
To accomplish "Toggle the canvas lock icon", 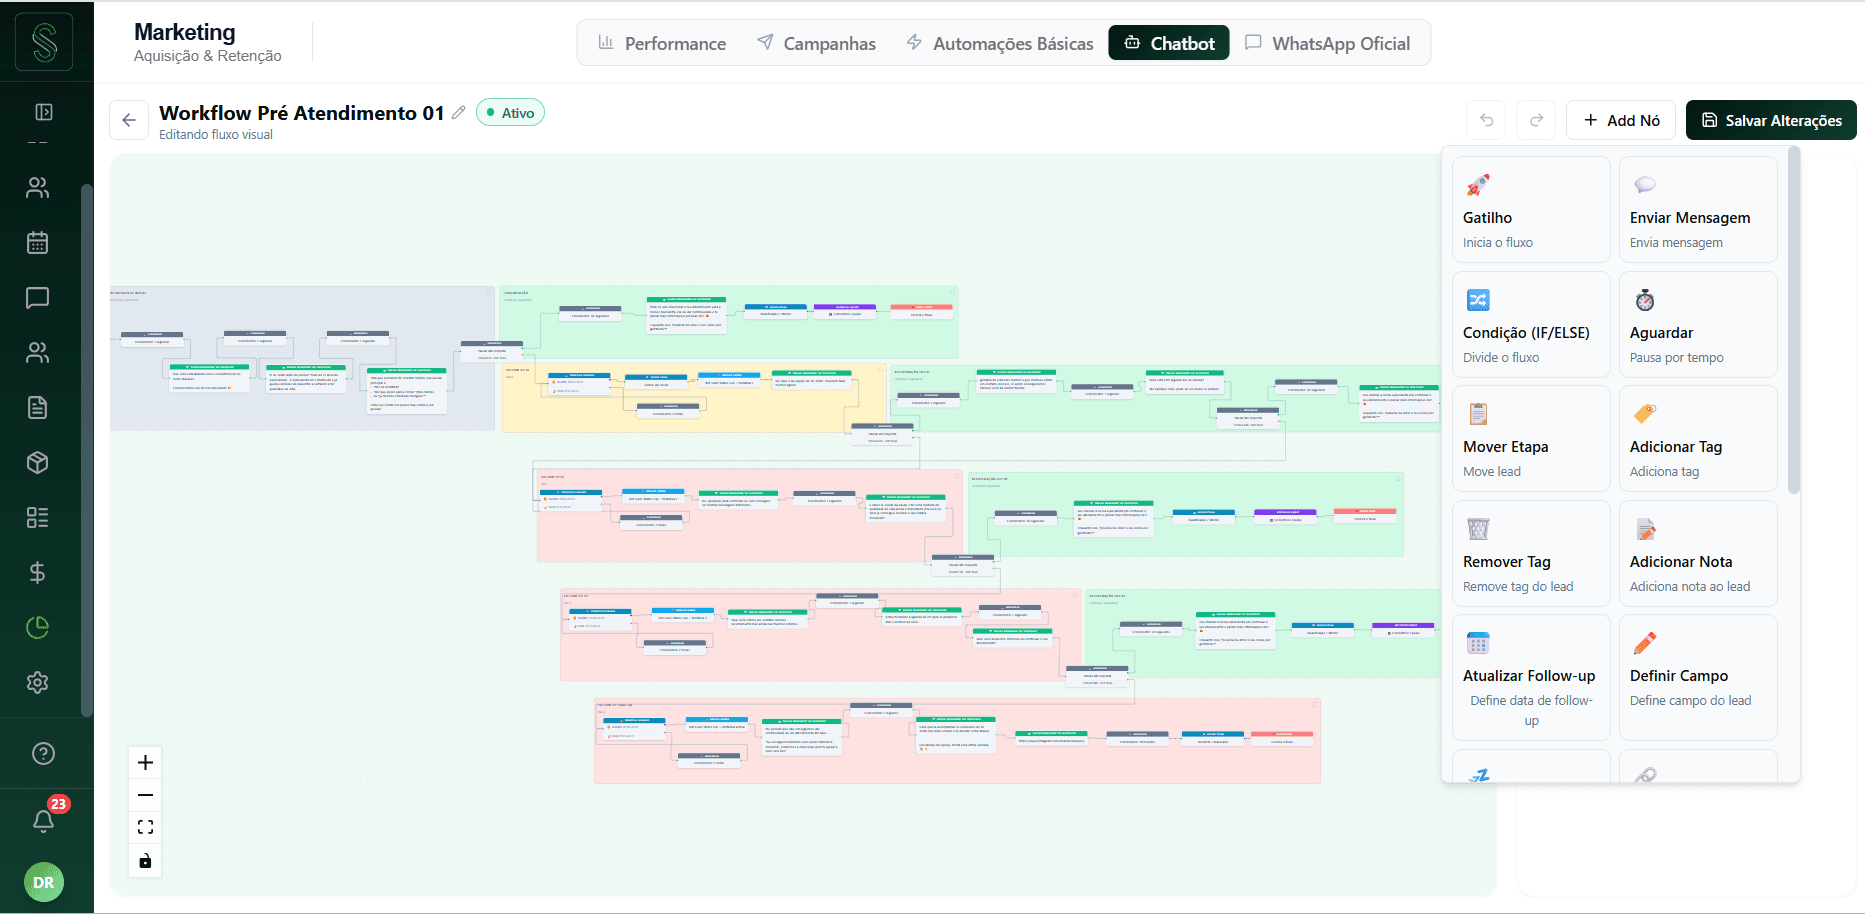I will [x=145, y=860].
